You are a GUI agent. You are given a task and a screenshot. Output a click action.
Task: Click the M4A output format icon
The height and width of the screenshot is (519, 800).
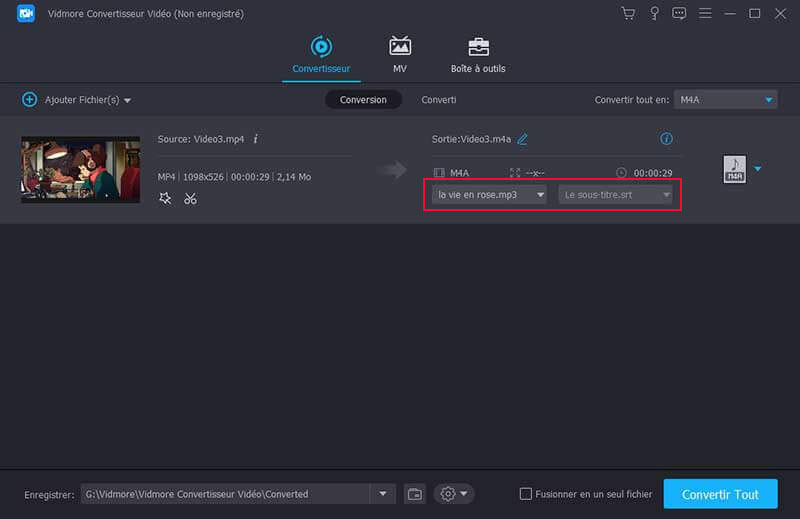pyautogui.click(x=734, y=169)
